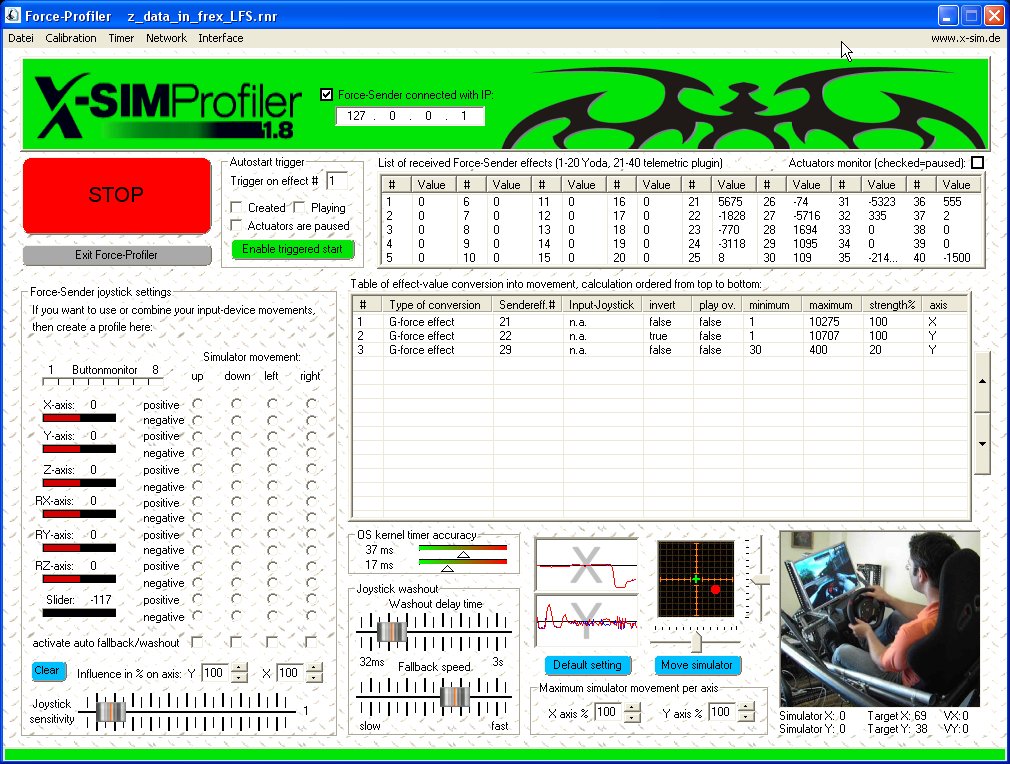Click received effect value -1500

(x=957, y=258)
